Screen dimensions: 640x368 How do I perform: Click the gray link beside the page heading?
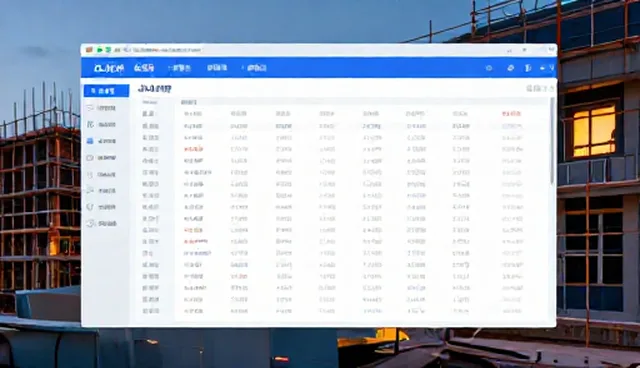(540, 88)
